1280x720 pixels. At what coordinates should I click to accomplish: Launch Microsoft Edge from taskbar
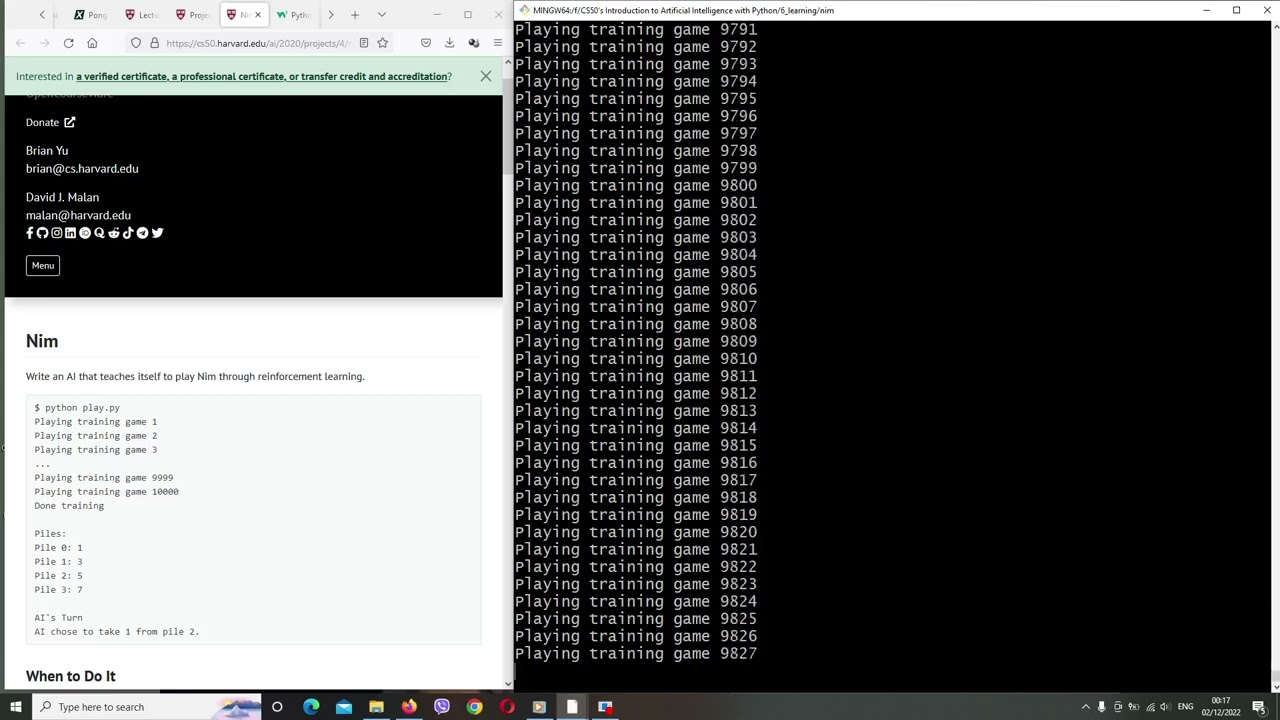311,707
